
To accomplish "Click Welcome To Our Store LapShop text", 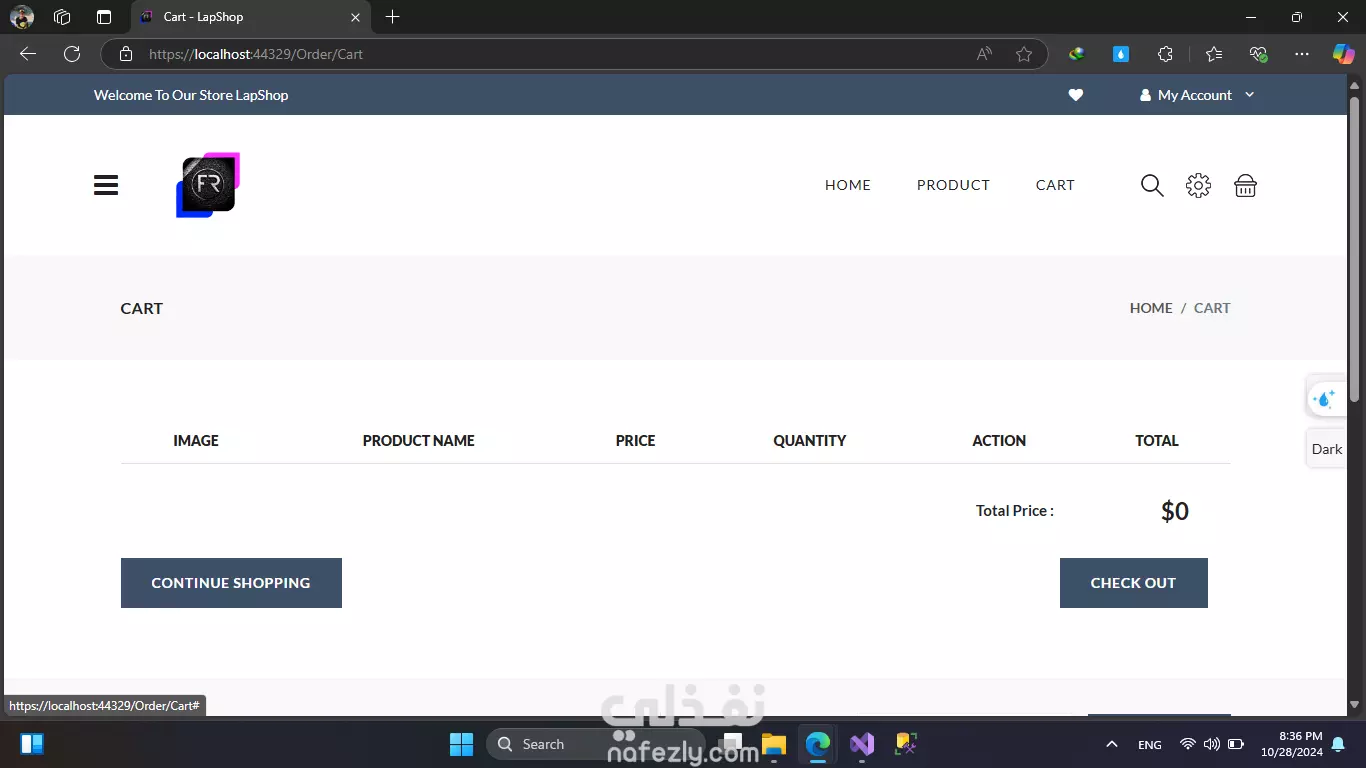I will click(x=191, y=95).
